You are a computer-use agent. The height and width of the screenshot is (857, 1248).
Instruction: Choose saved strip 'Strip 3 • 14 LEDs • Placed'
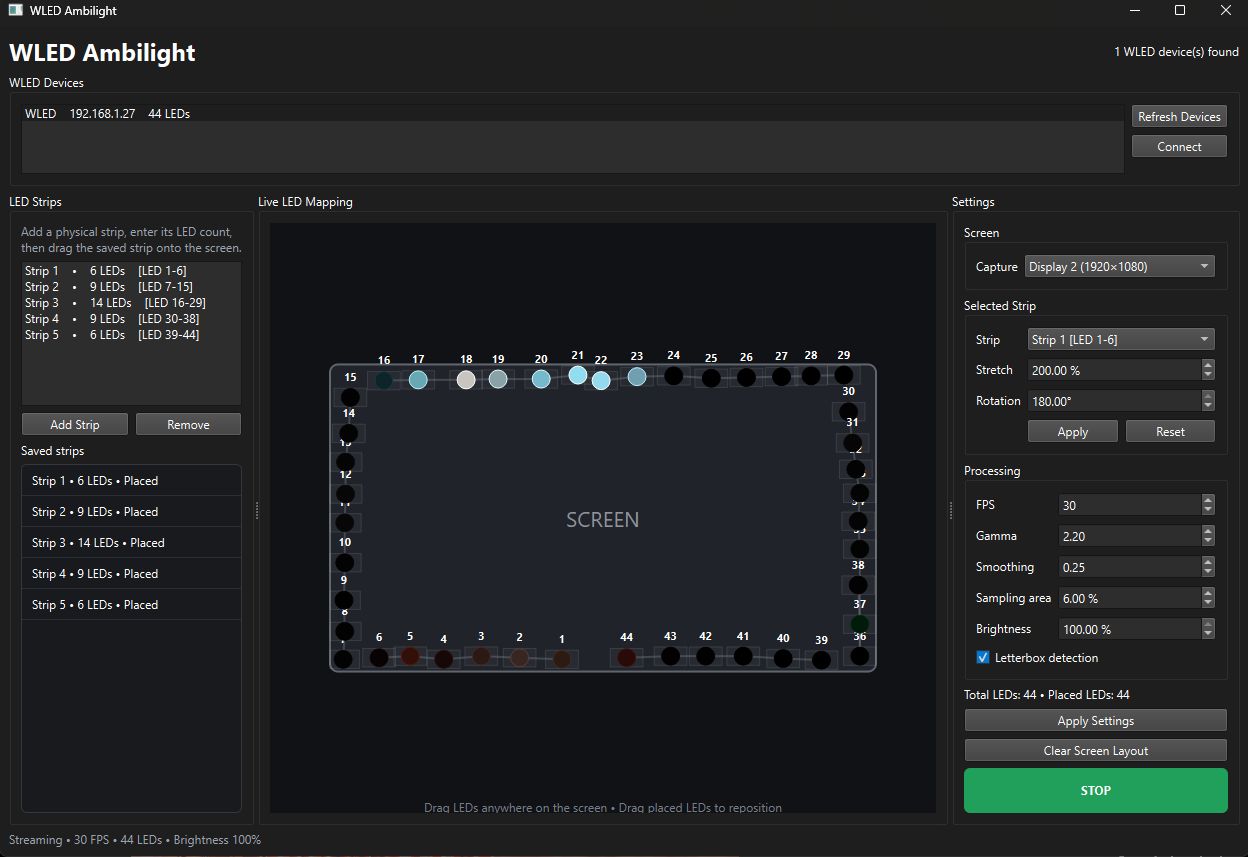(x=131, y=543)
